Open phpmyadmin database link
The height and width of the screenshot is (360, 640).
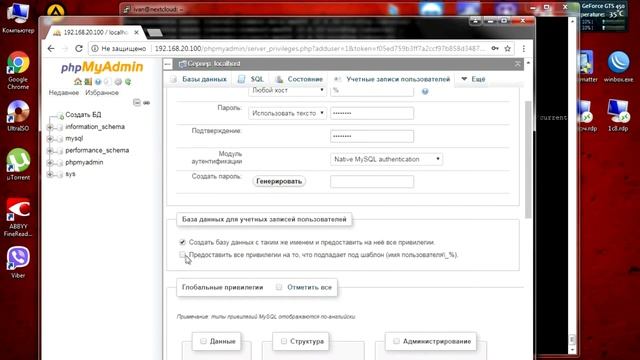coord(84,162)
